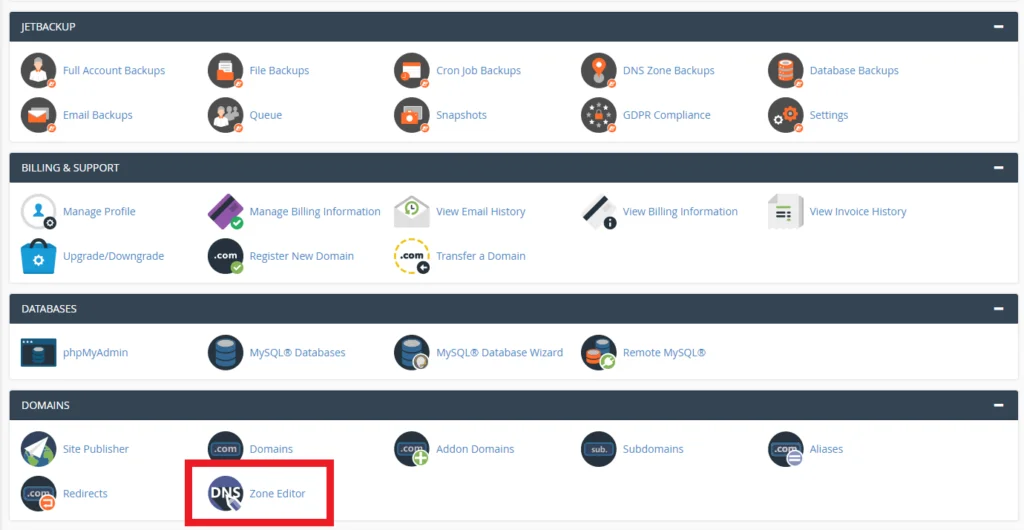This screenshot has width=1024, height=530.
Task: Collapse the BILLING & SUPPORT section
Action: coord(998,168)
